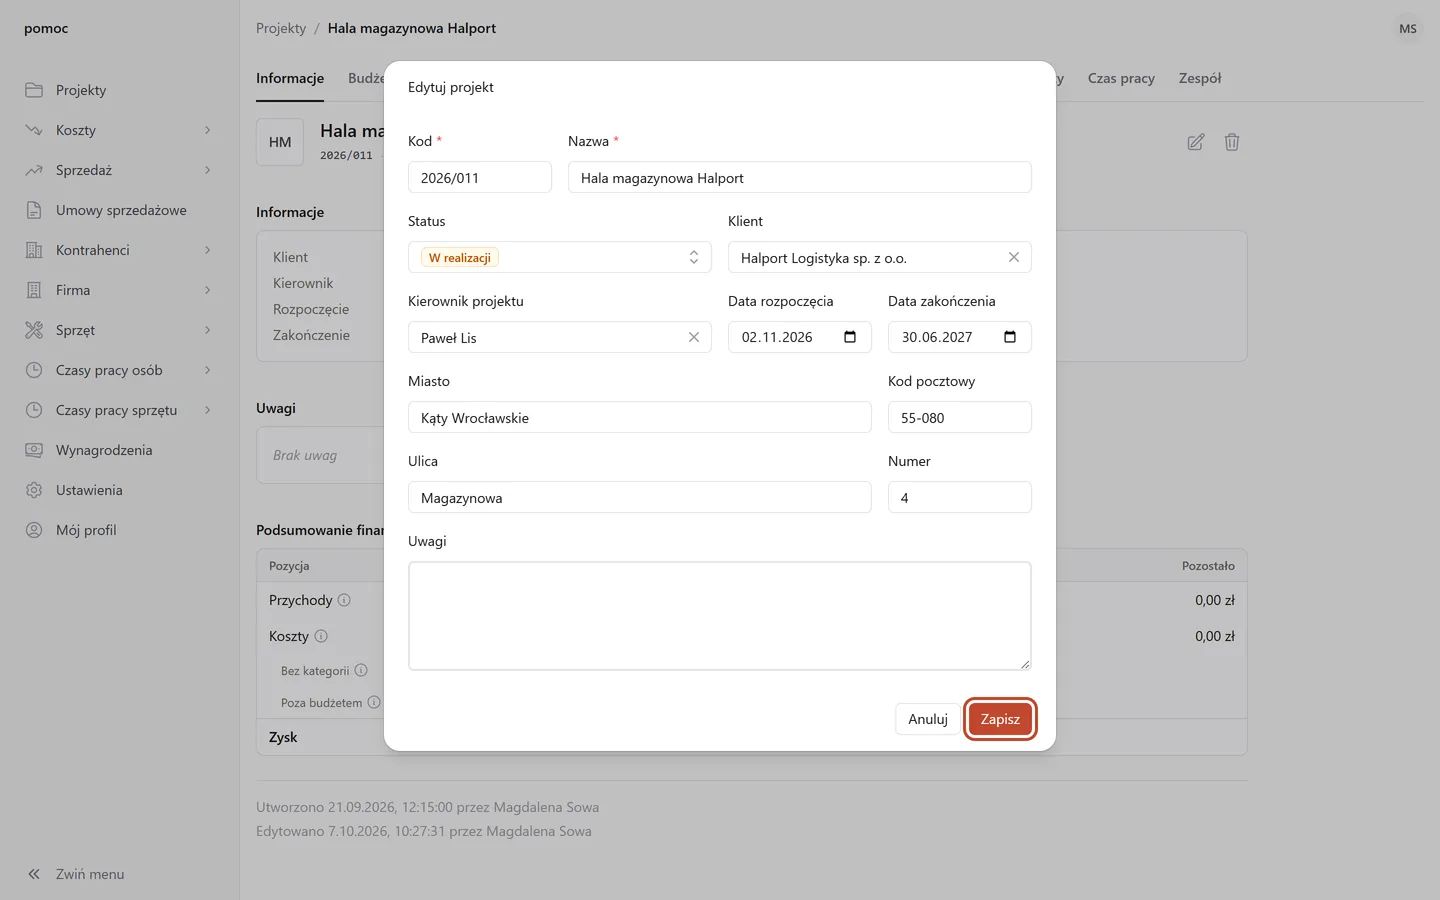
Task: Click the info icon beside Bez kategorii
Action: 361,670
